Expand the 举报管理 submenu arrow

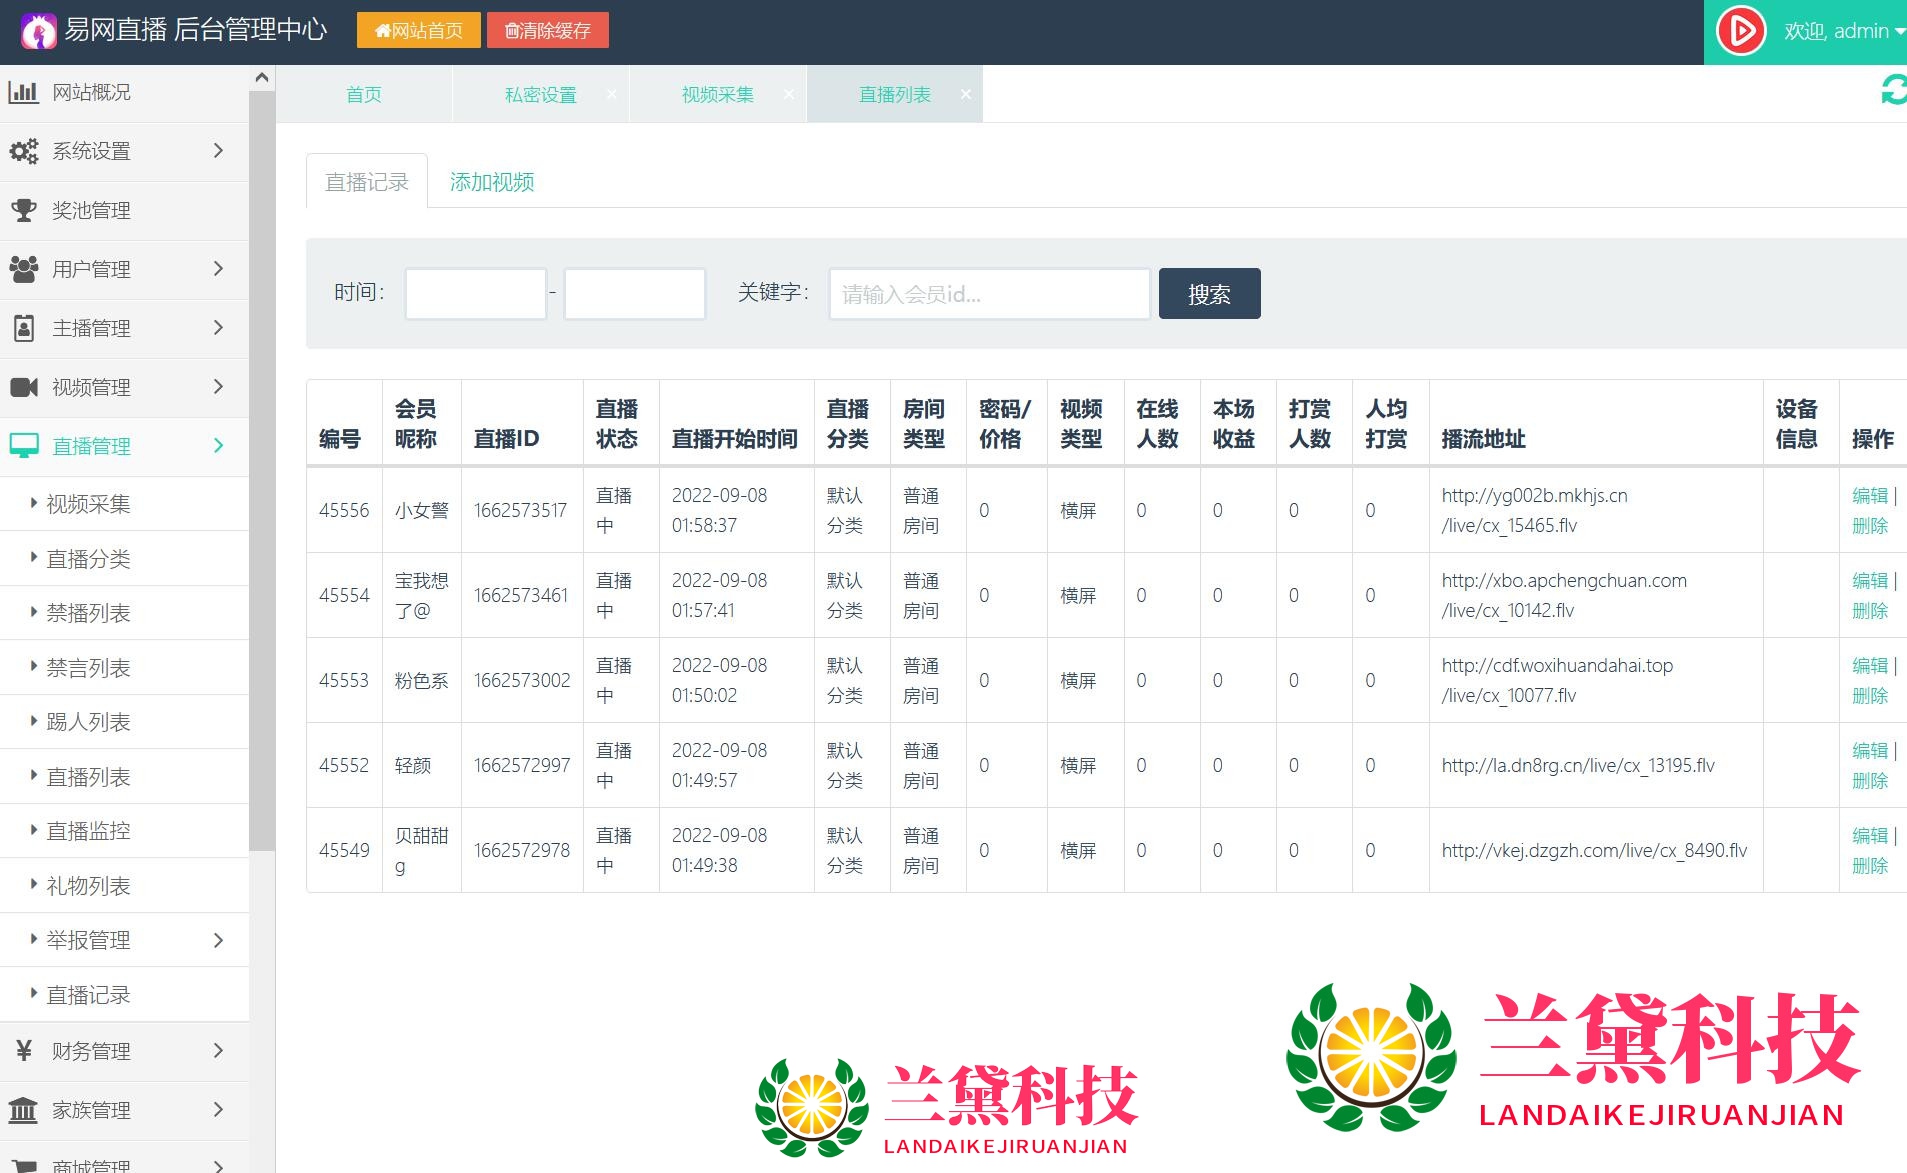click(x=218, y=940)
